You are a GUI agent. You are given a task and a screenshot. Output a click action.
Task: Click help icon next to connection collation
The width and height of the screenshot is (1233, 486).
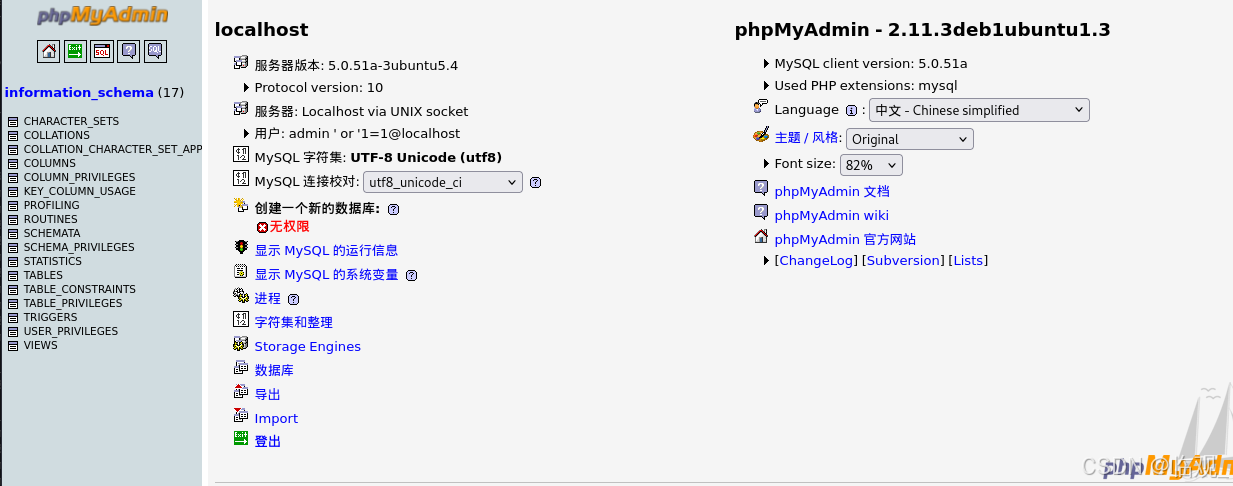(536, 182)
